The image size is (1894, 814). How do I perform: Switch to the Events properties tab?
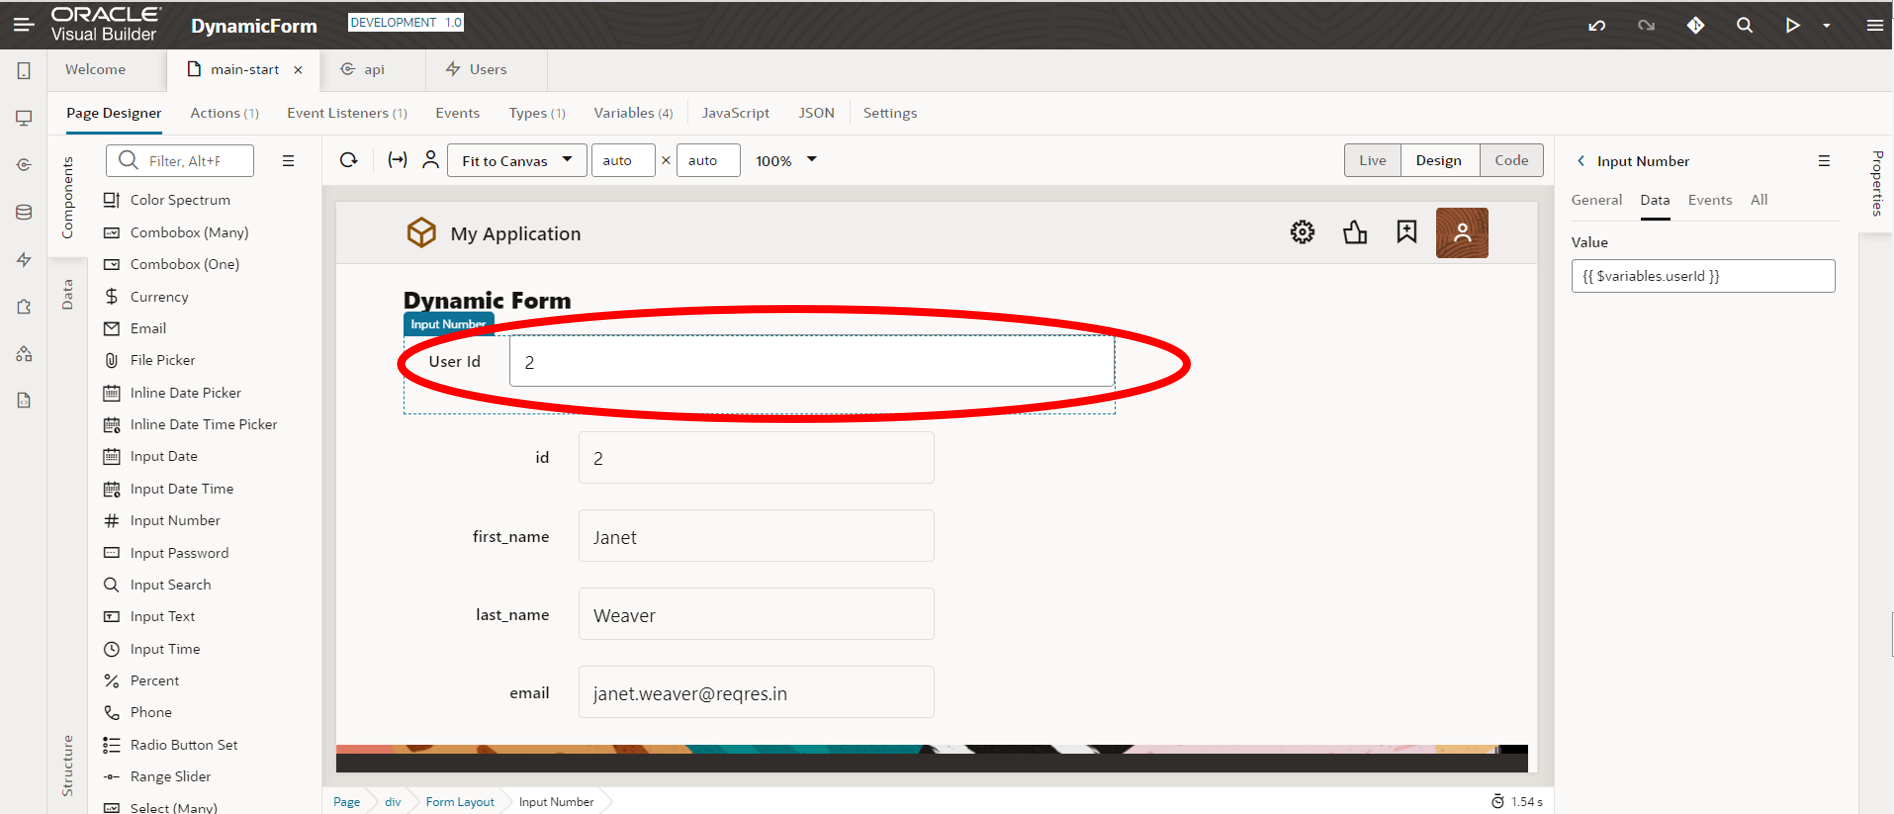click(1709, 200)
